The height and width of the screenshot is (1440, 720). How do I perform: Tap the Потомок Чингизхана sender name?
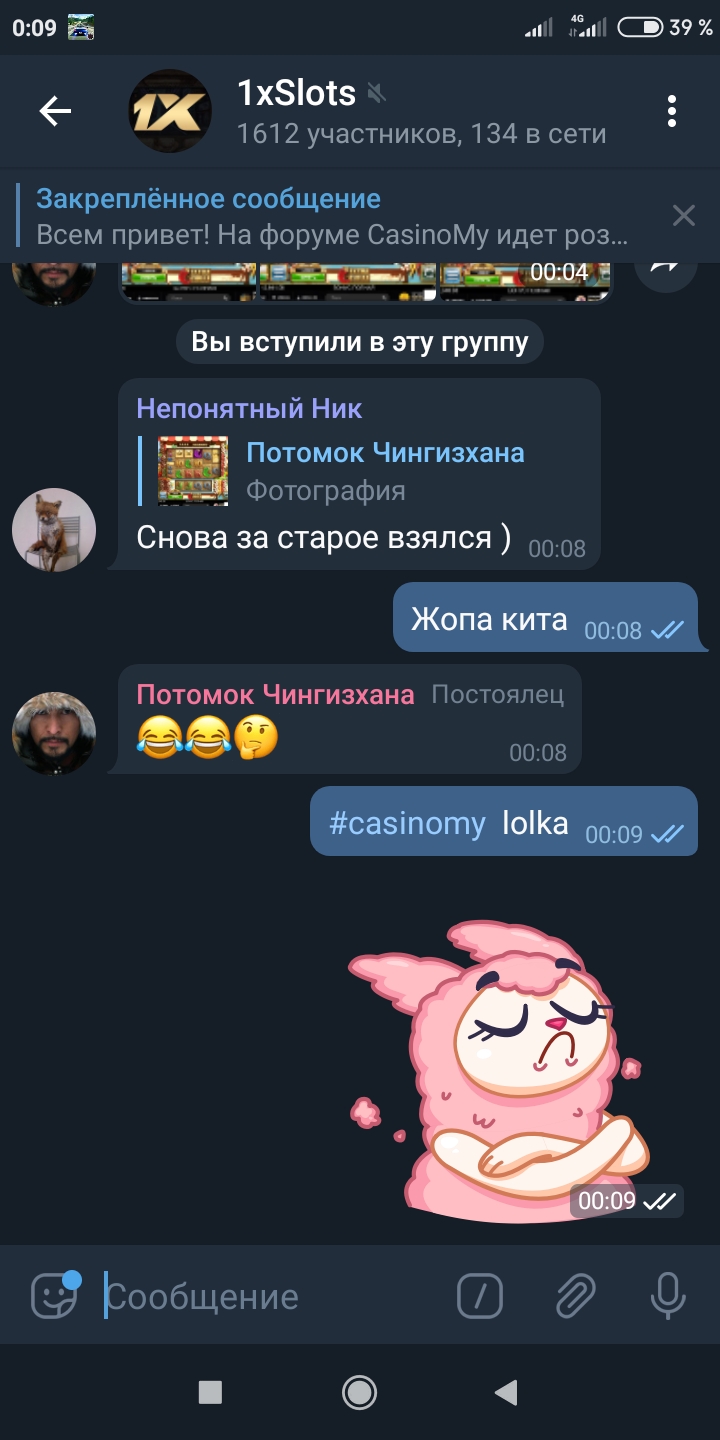pyautogui.click(x=275, y=694)
